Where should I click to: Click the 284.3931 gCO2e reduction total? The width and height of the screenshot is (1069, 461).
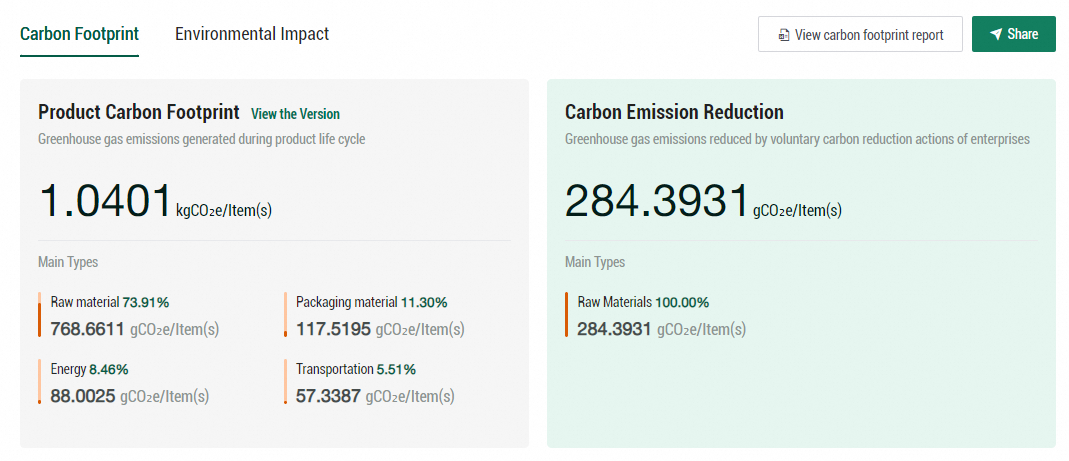656,201
